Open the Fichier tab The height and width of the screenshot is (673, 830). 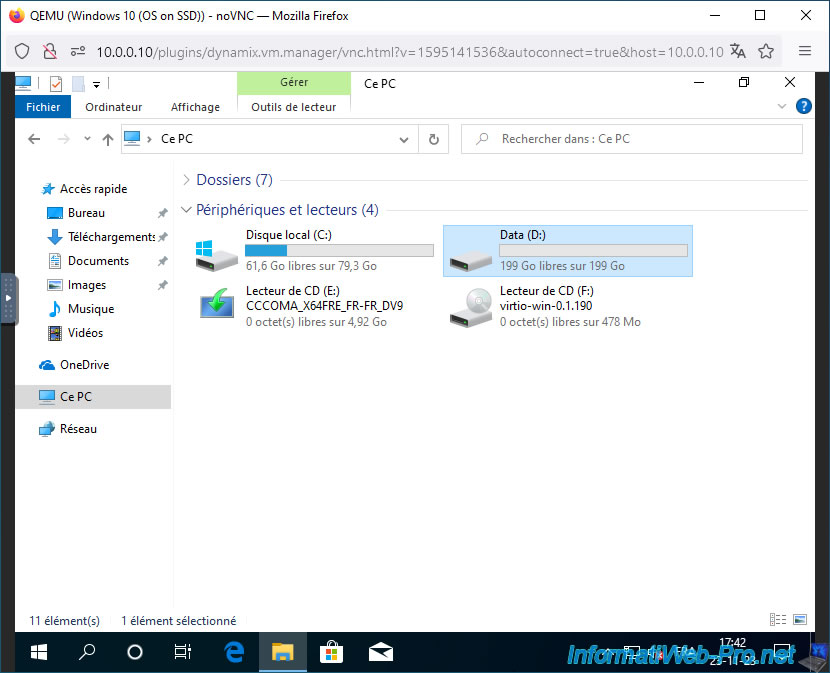pyautogui.click(x=43, y=107)
